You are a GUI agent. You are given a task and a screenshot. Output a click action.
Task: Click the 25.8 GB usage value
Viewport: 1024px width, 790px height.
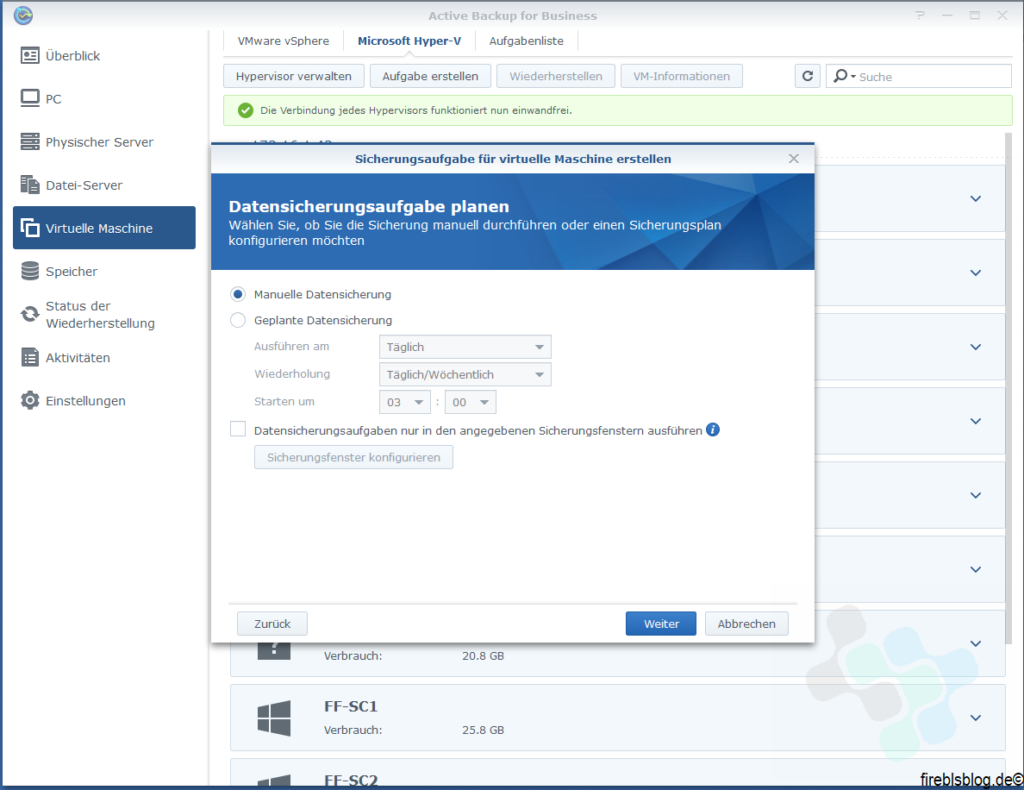click(483, 730)
